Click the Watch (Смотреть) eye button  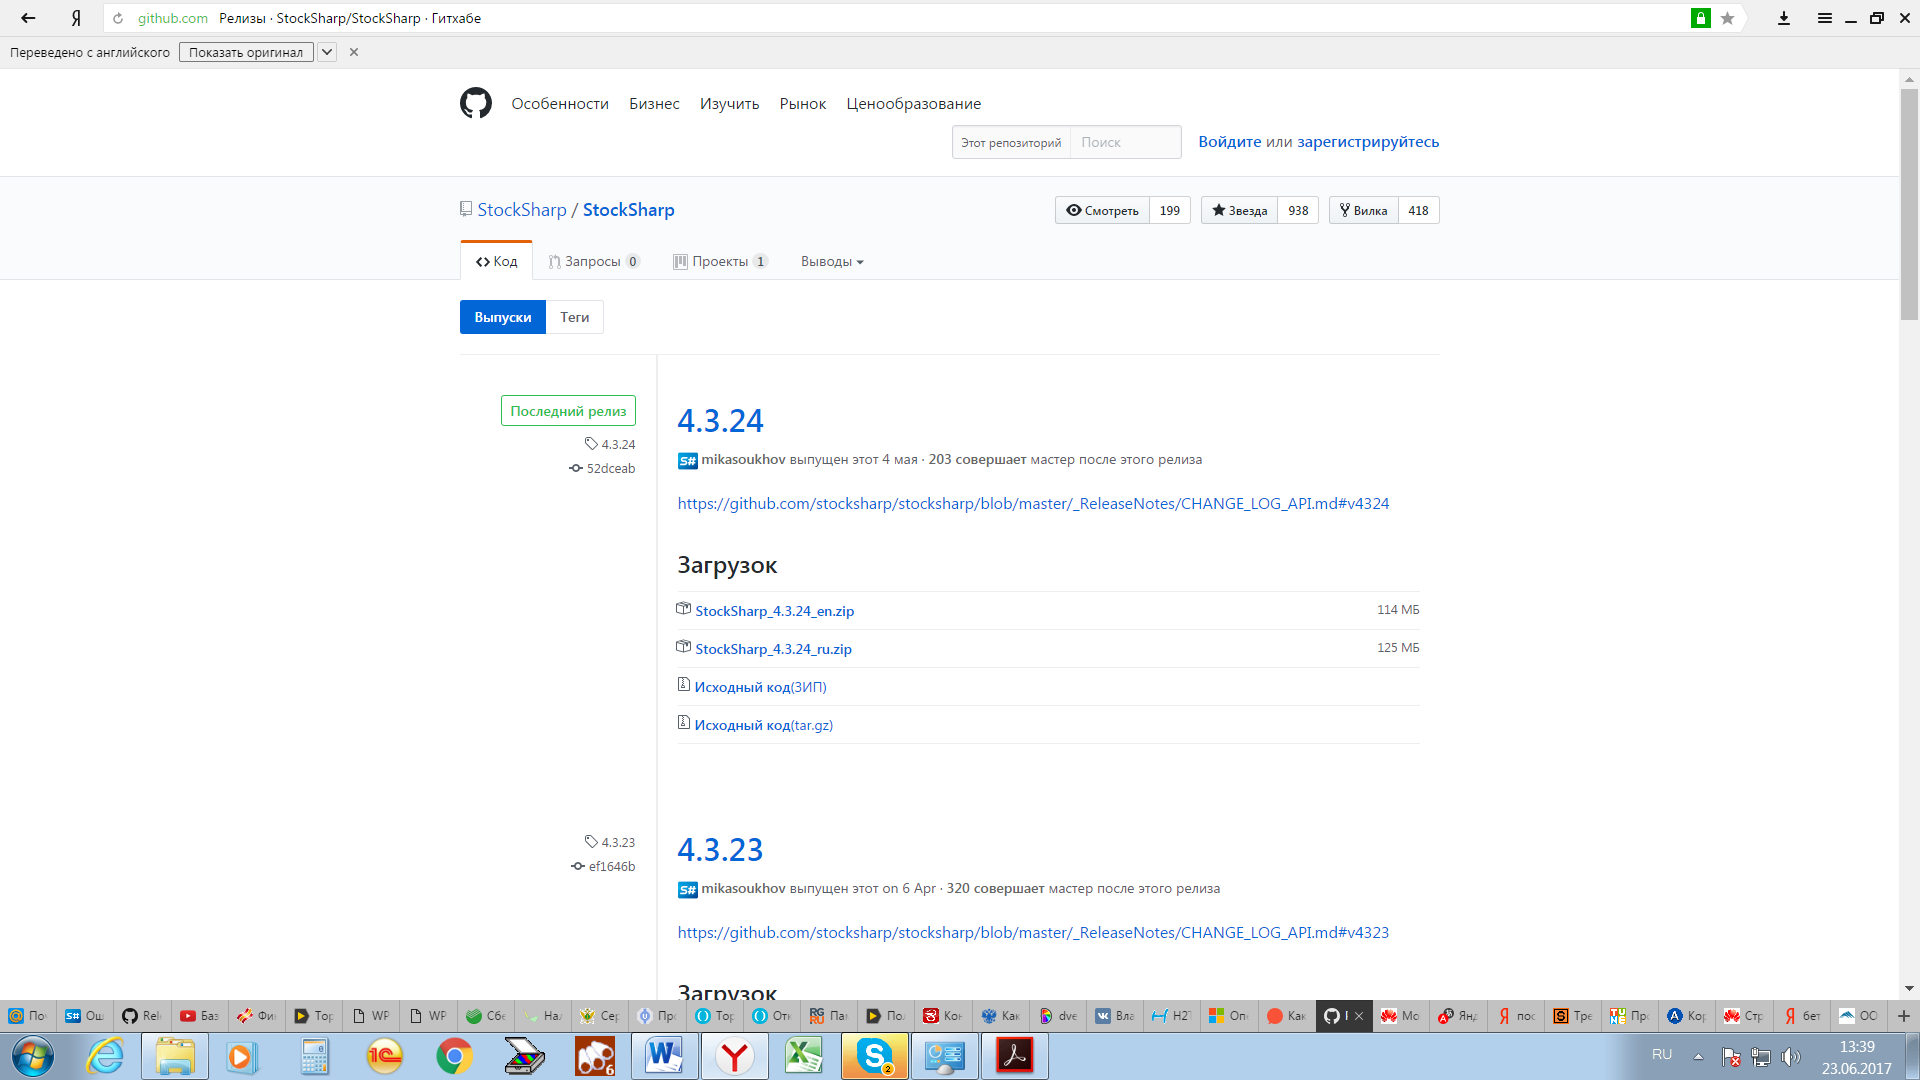click(x=1102, y=210)
